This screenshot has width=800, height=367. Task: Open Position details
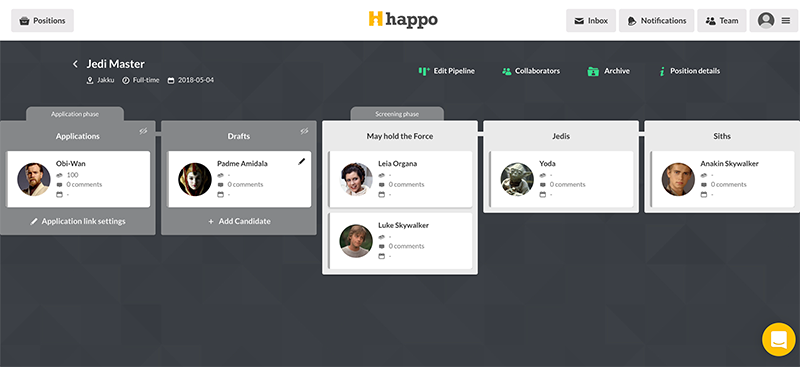click(689, 71)
